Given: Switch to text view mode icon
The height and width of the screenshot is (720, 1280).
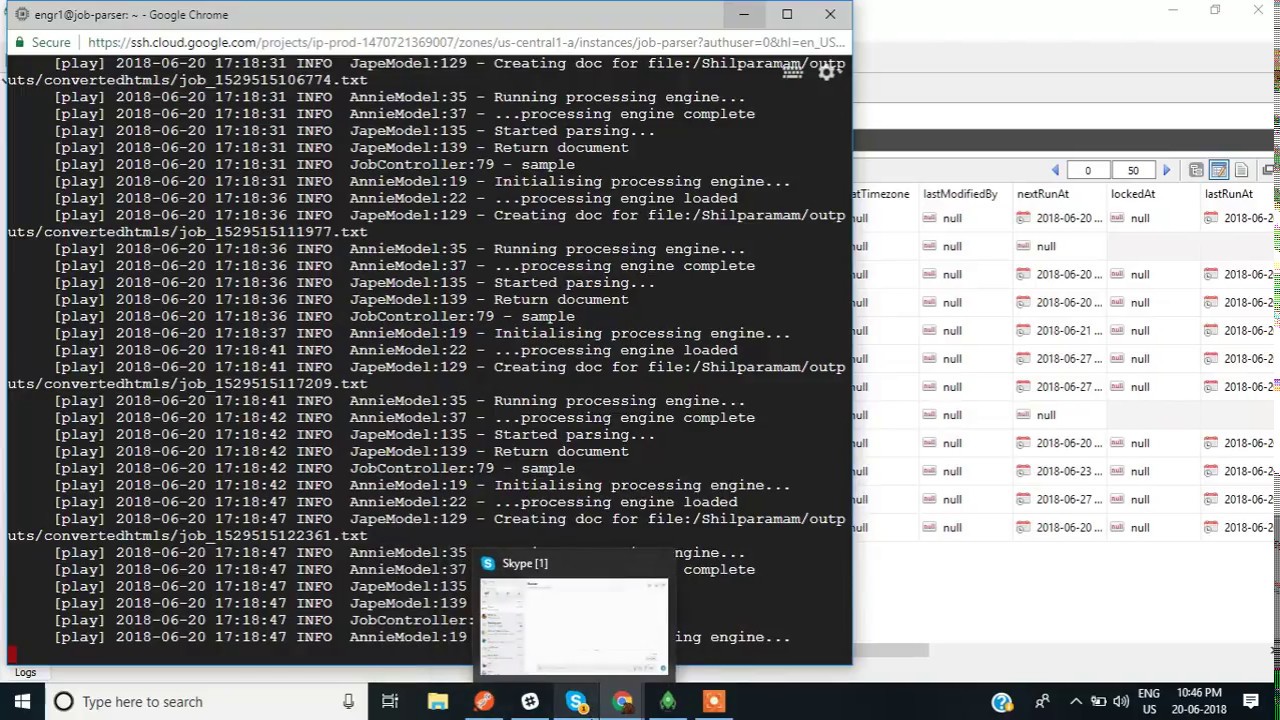Looking at the screenshot, I should pos(1242,171).
